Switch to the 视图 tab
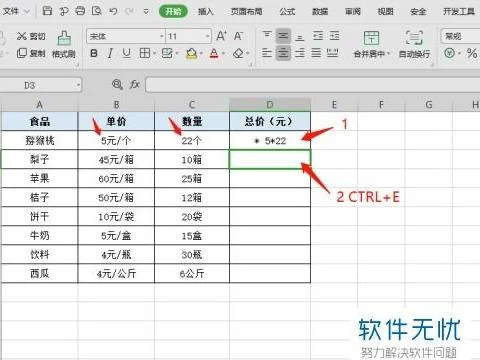The width and height of the screenshot is (480, 360). (385, 12)
